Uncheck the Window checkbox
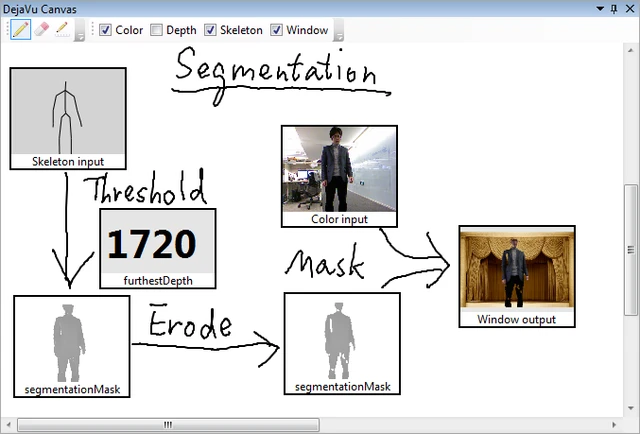The height and width of the screenshot is (434, 640). pos(276,30)
